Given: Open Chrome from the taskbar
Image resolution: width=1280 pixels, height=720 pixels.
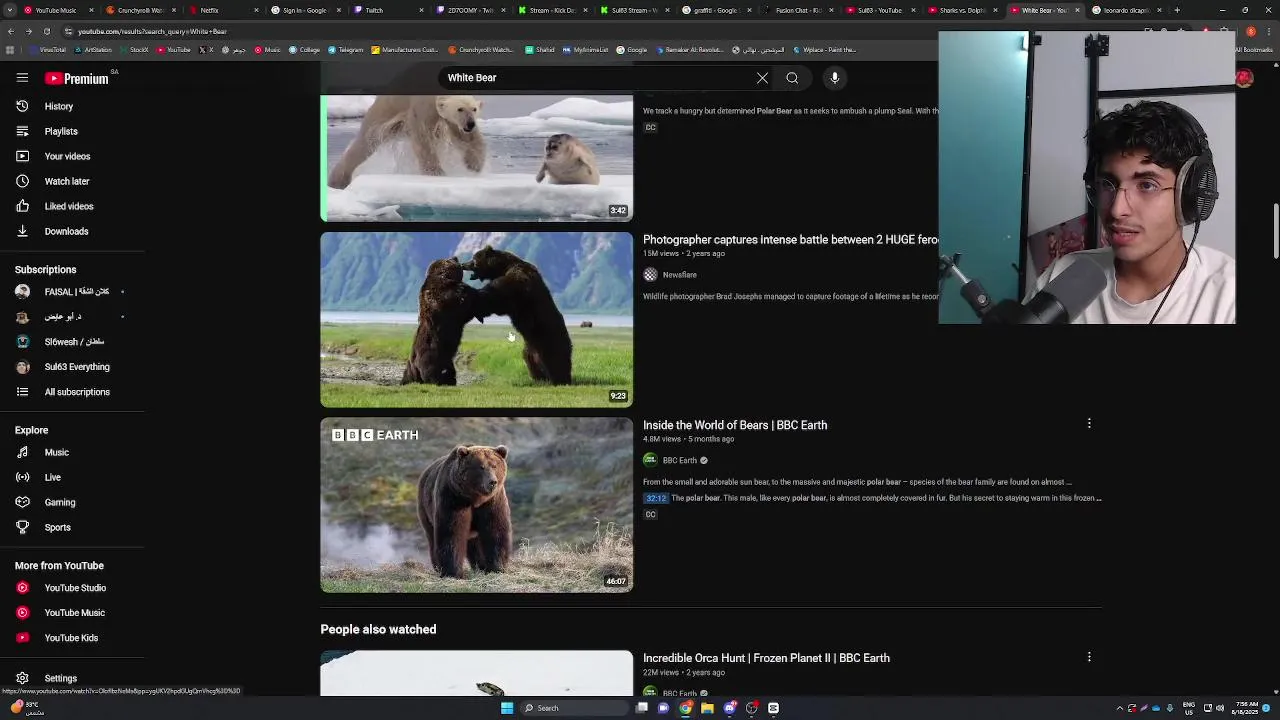Looking at the screenshot, I should (x=685, y=708).
